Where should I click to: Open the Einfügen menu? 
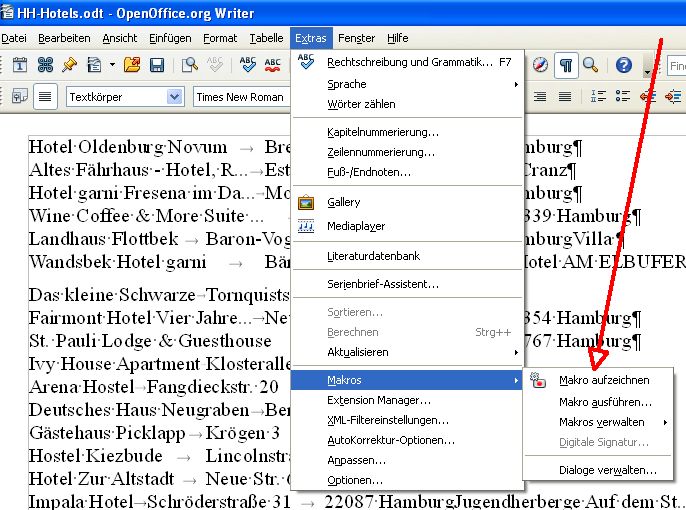pyautogui.click(x=170, y=38)
